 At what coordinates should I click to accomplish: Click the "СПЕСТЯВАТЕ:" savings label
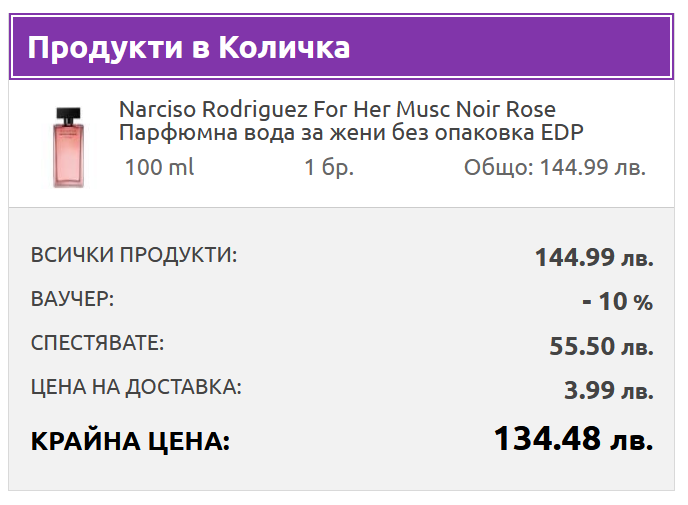[x=97, y=343]
